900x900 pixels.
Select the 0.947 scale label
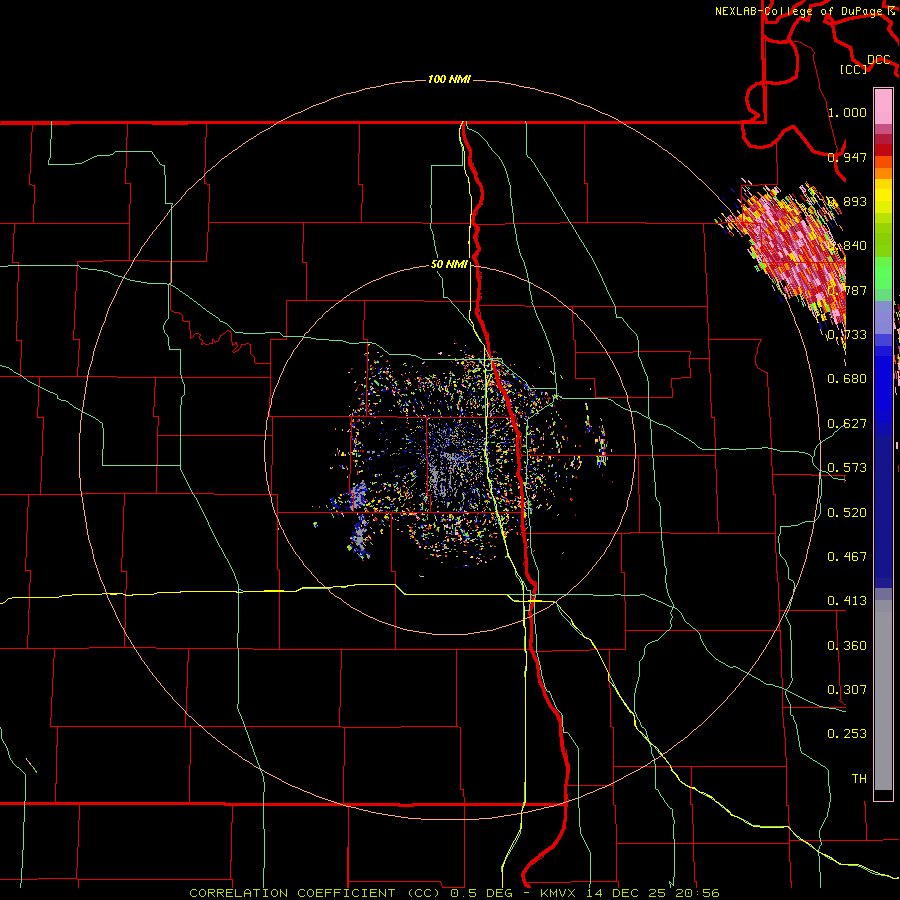click(847, 157)
